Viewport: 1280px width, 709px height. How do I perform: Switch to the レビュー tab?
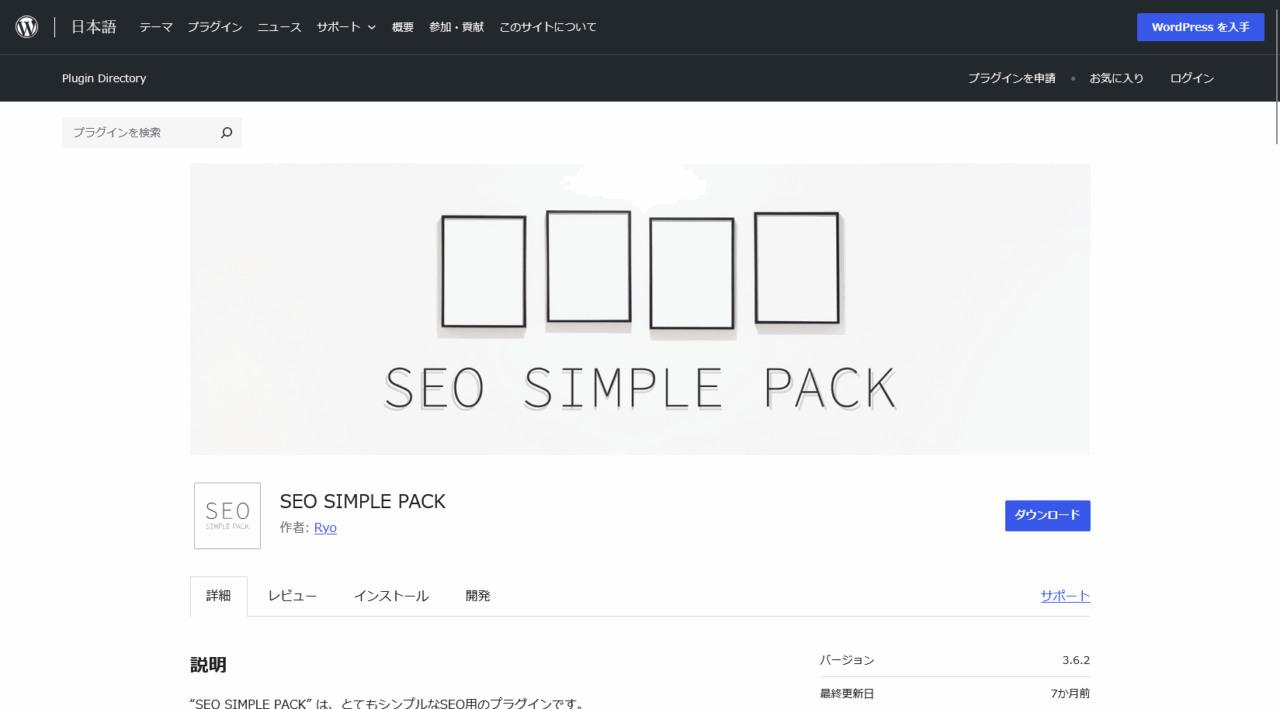tap(292, 596)
